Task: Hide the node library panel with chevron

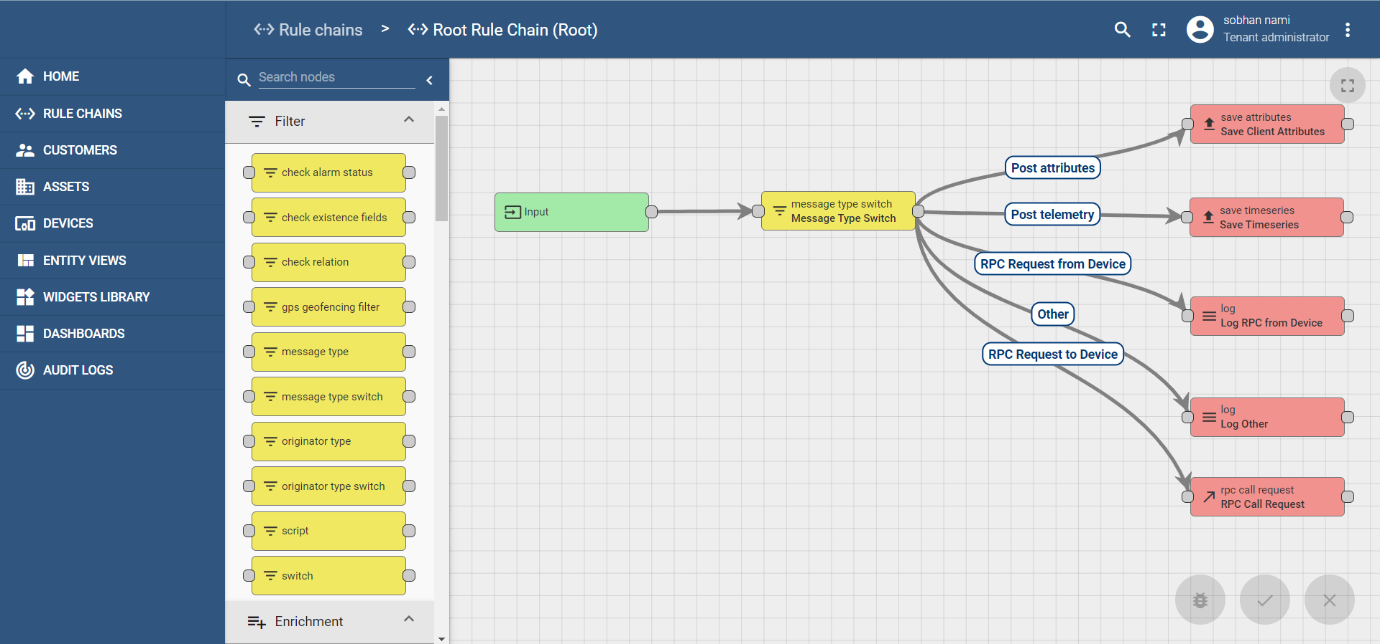Action: coord(430,80)
